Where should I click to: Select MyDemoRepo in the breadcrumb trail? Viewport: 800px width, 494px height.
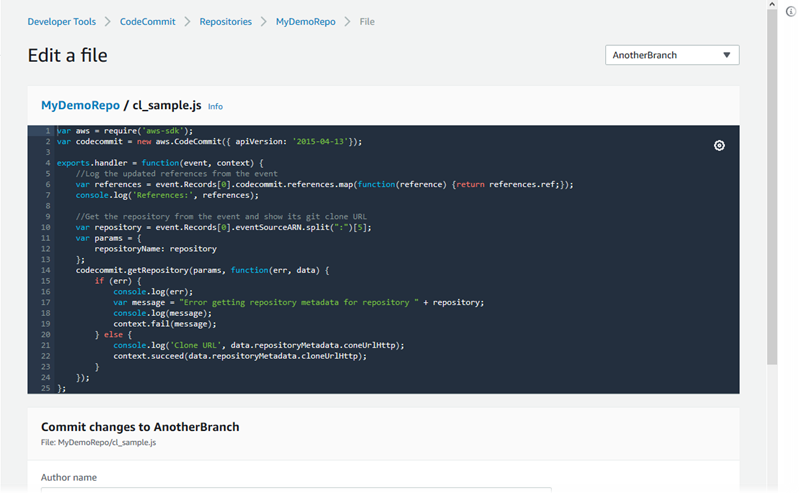(x=305, y=21)
